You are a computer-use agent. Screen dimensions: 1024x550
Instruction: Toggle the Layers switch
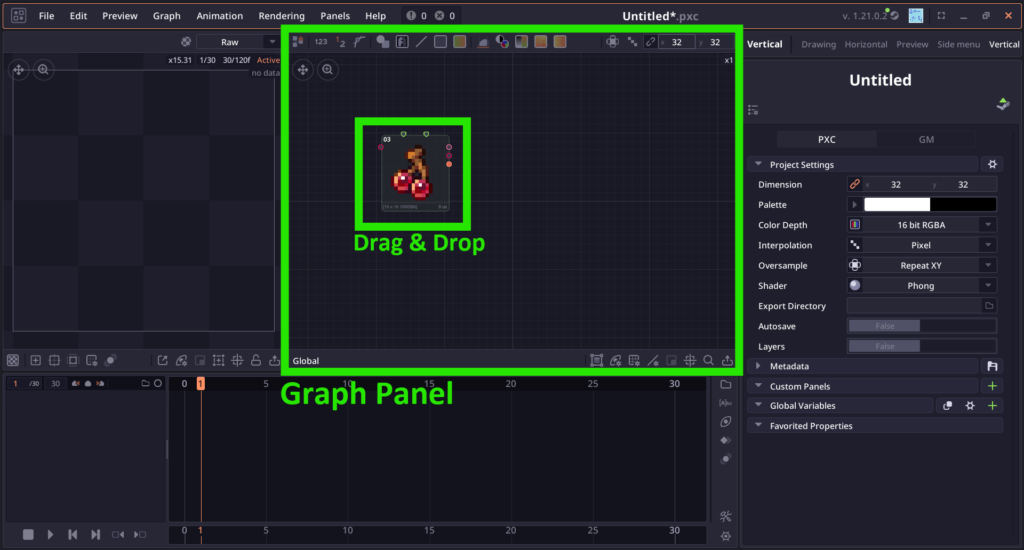[921, 346]
